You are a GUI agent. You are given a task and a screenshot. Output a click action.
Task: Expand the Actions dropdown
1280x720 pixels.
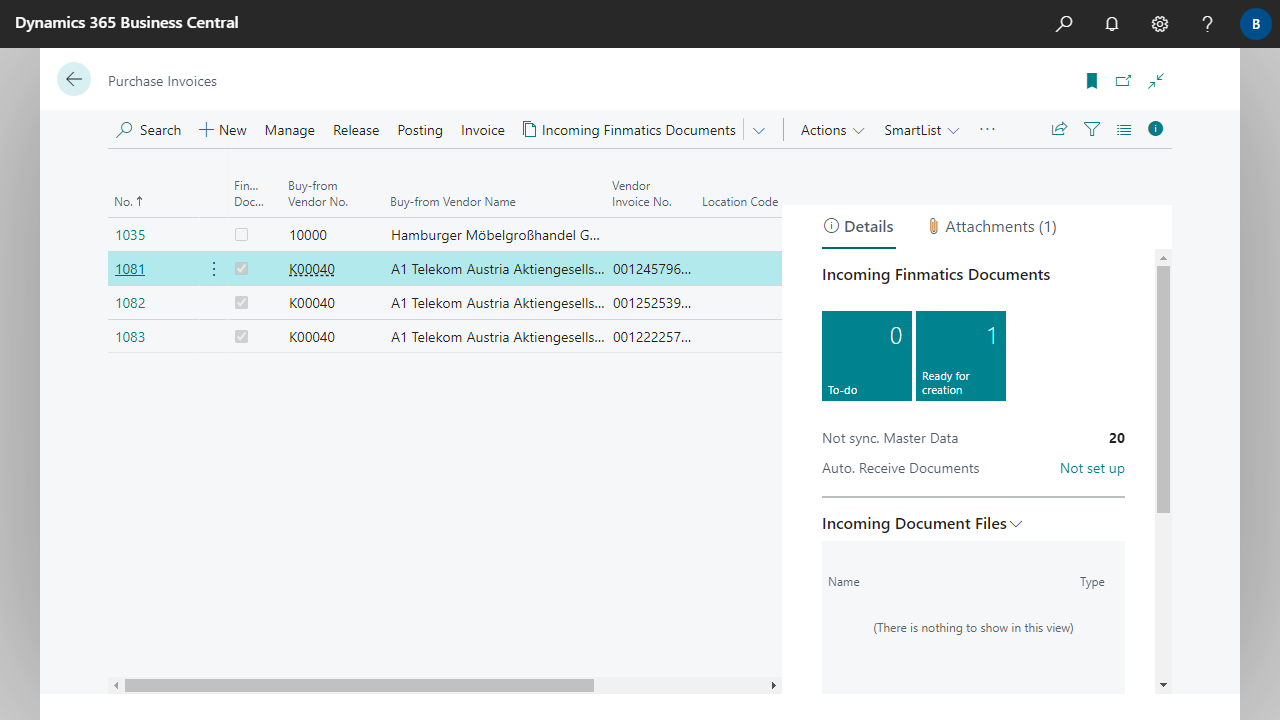[832, 130]
